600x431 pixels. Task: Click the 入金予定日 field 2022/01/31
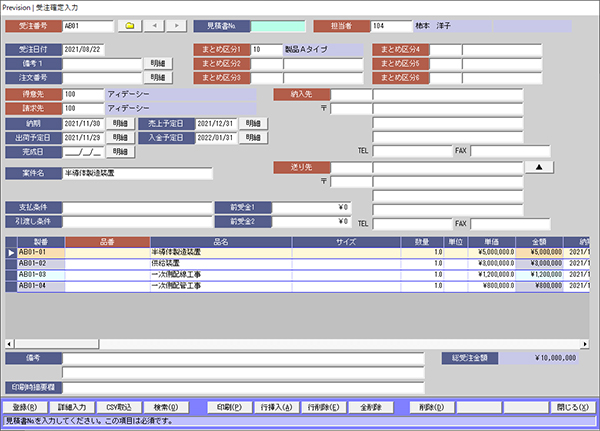tap(216, 137)
